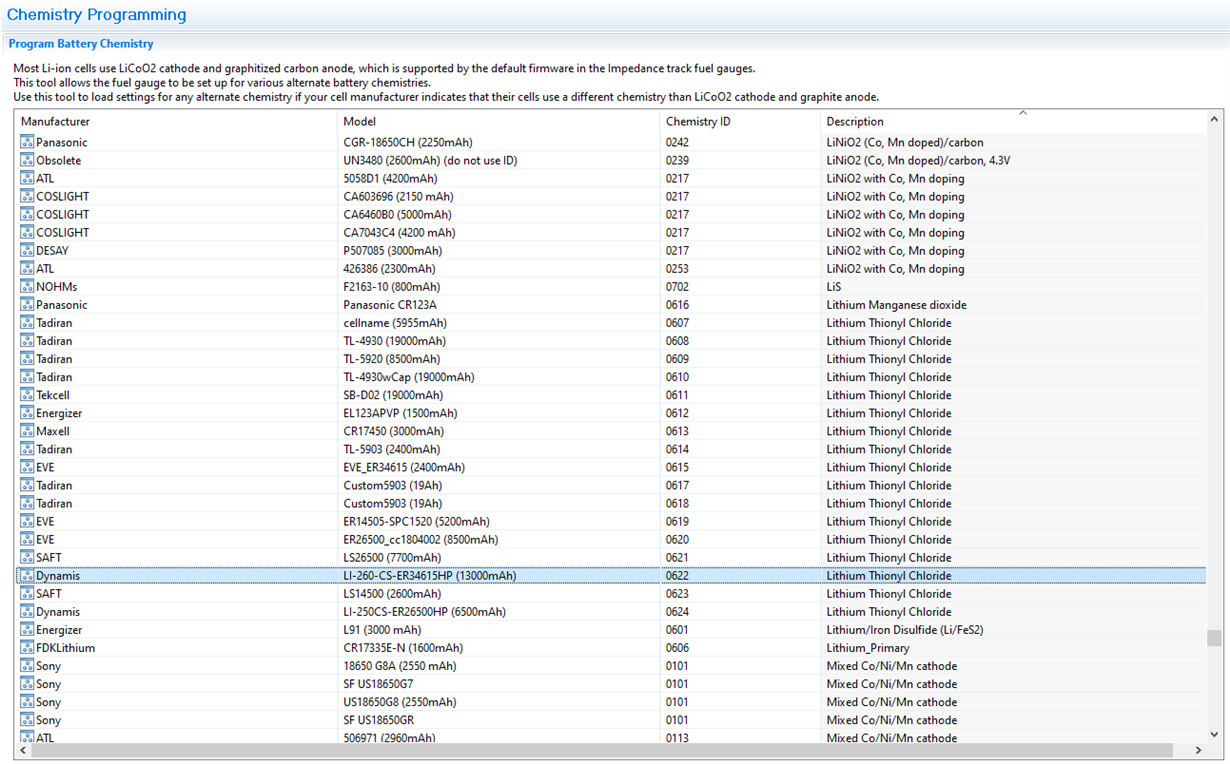
Task: Click the icon beside Dynamis LI-250CS row
Action: point(27,611)
